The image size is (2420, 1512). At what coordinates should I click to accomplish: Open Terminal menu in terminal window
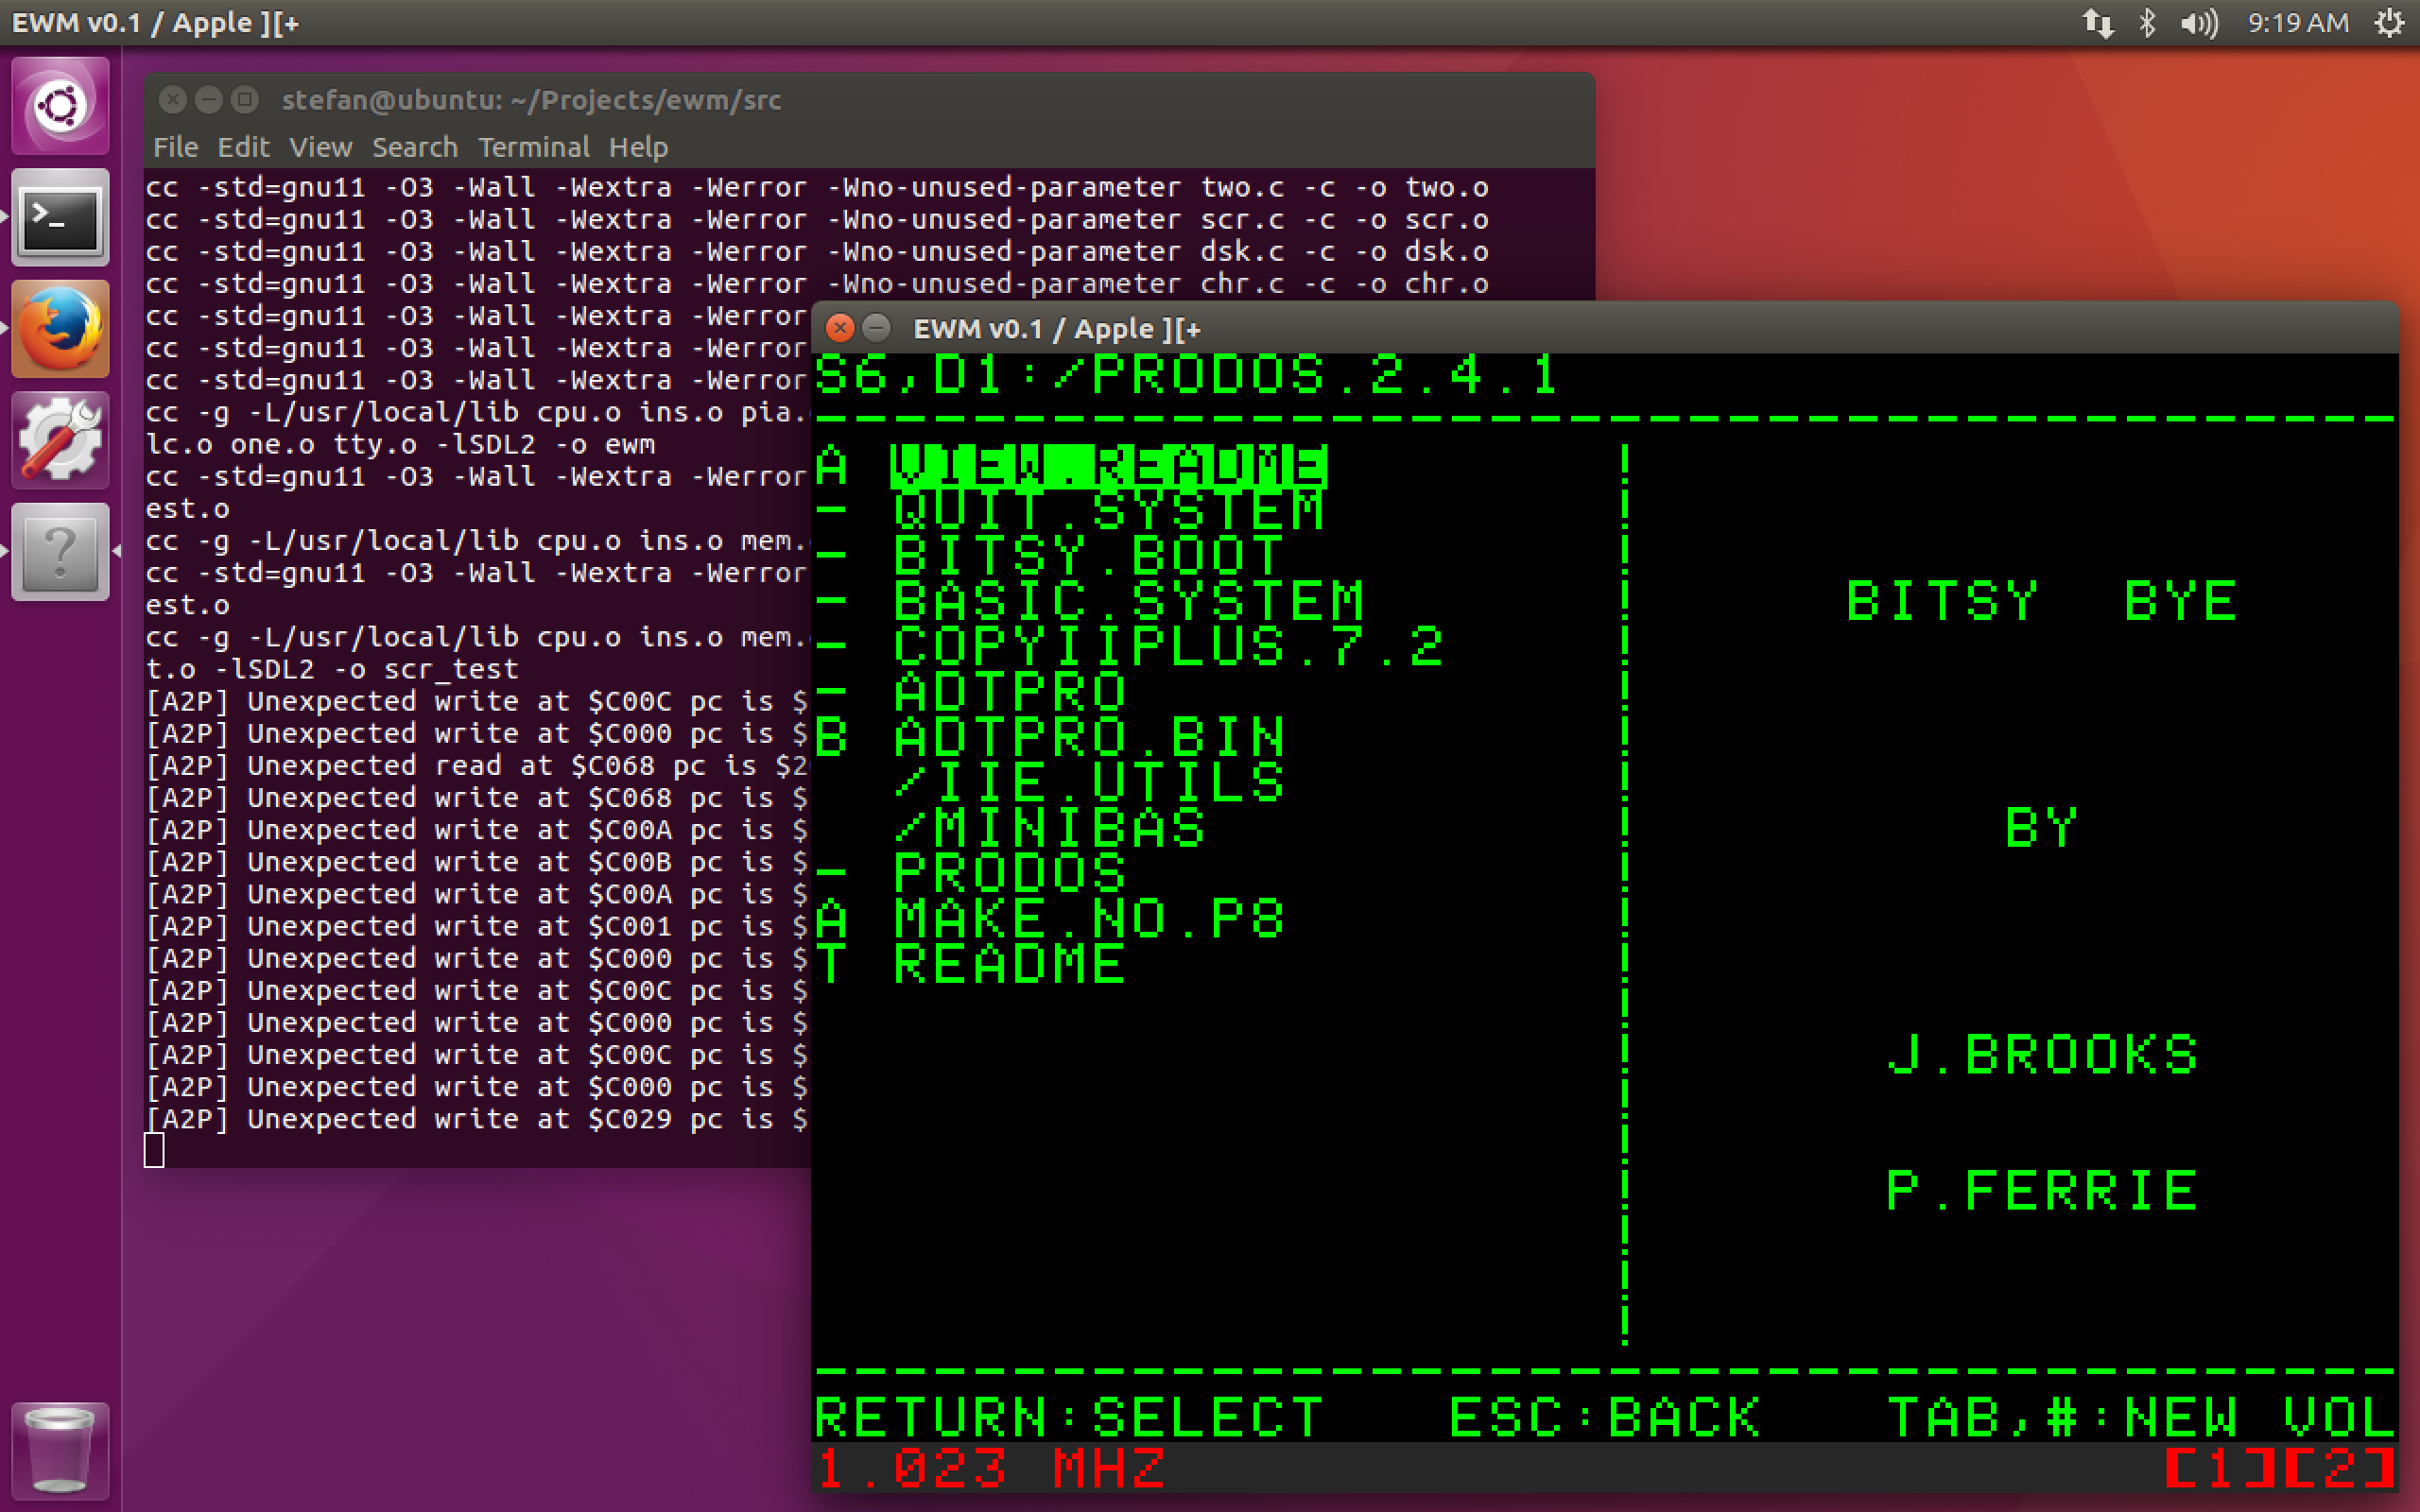533,147
